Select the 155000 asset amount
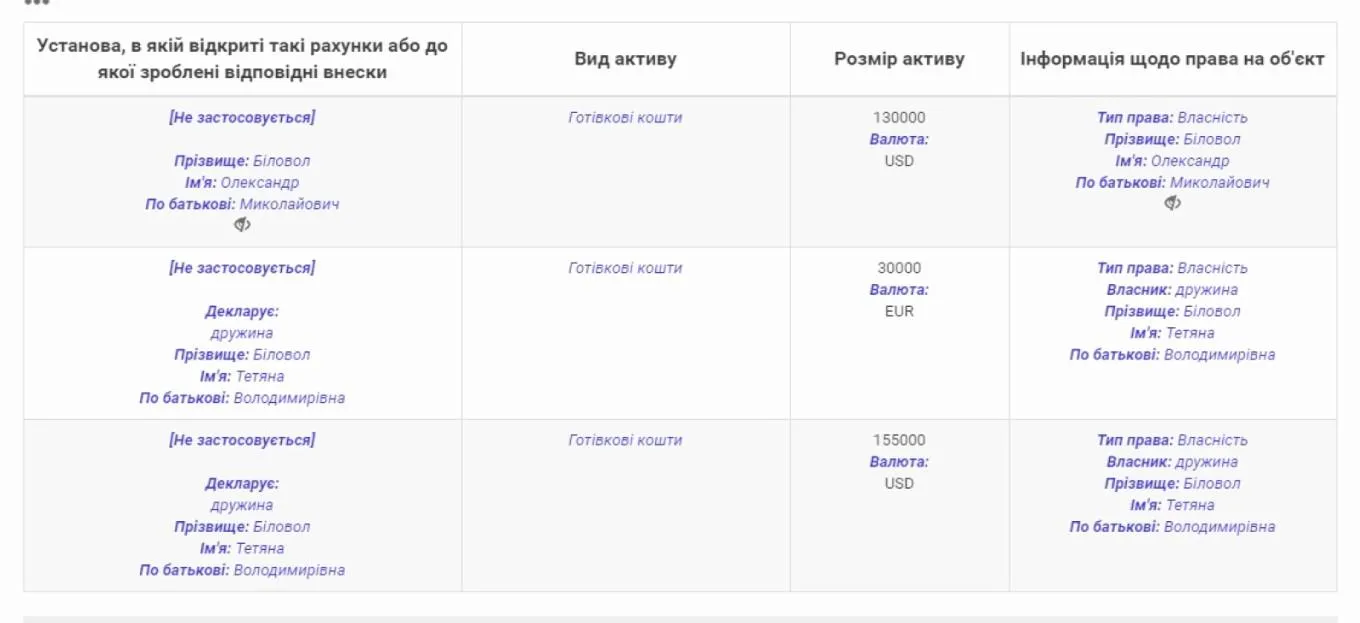Viewport: 1360px width, 623px height. [899, 440]
